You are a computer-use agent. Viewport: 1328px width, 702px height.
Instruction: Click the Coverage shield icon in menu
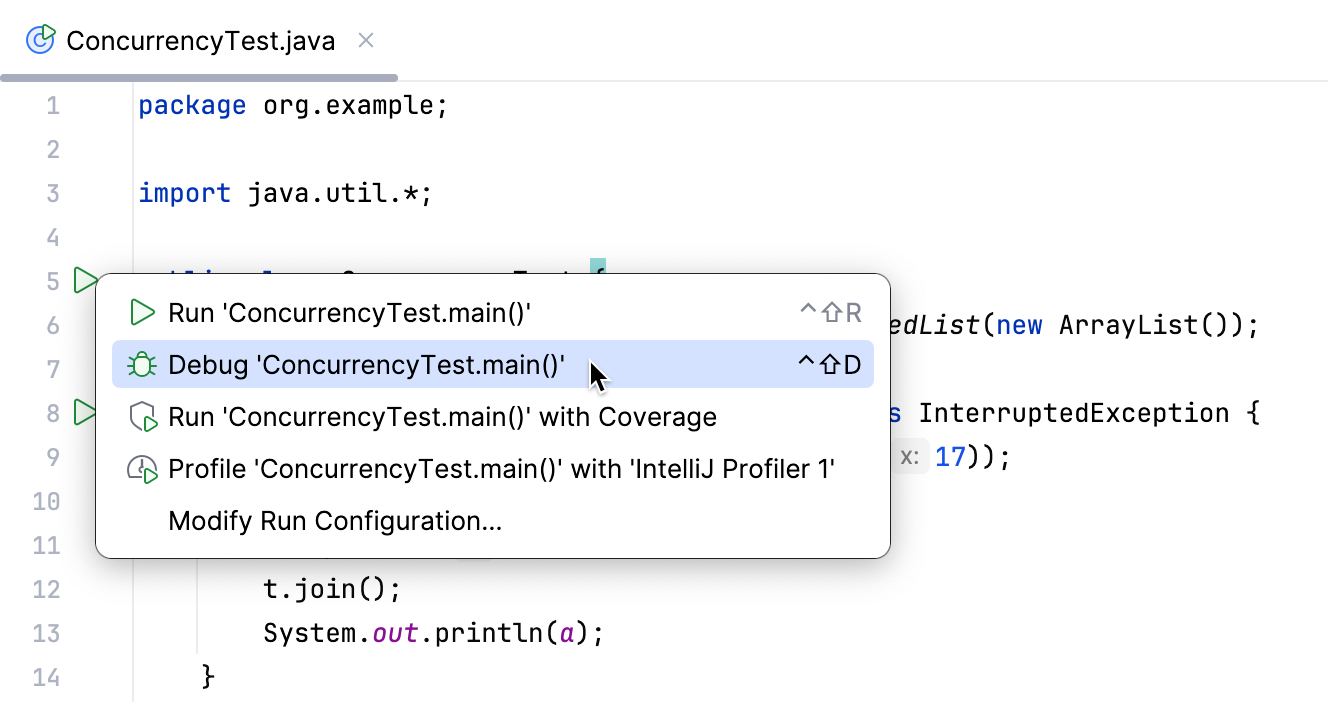coord(144,417)
